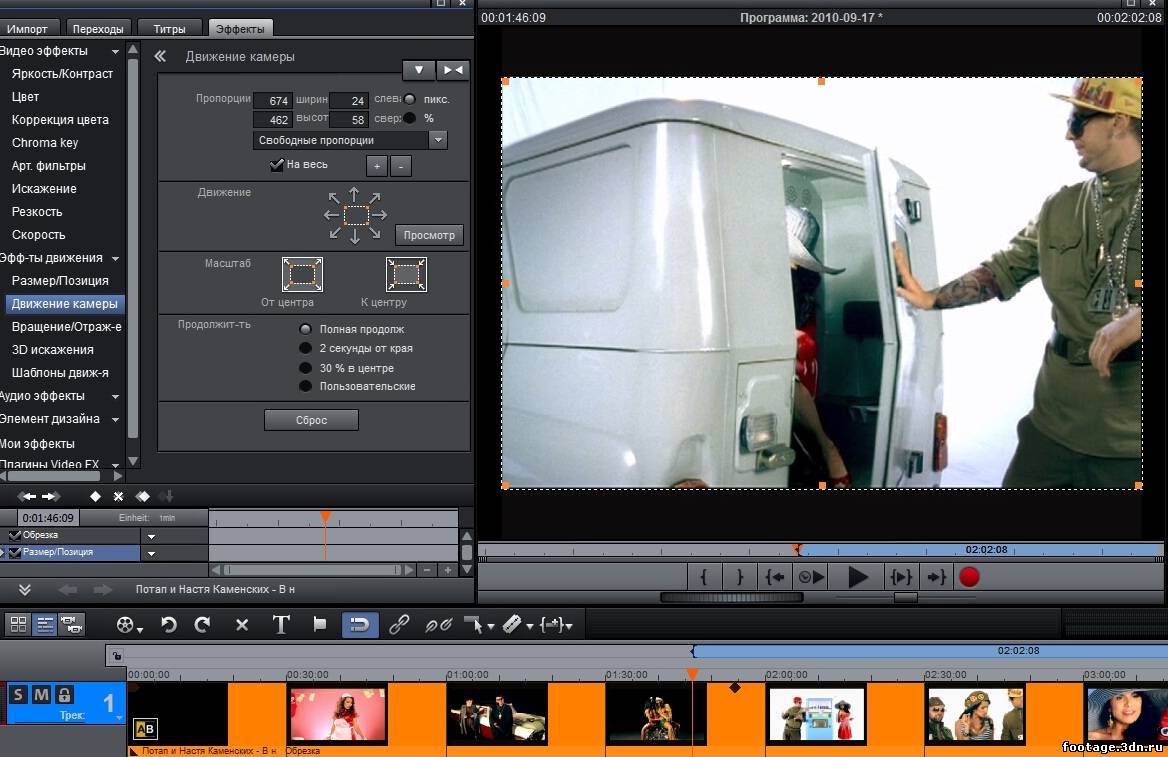This screenshot has height=757, width=1168.
Task: Click the minus zoom button
Action: coord(401,166)
